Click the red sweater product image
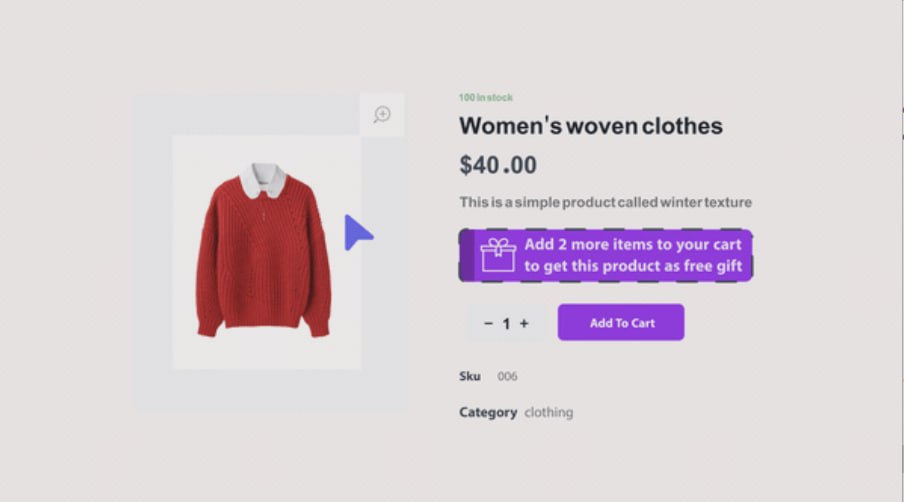Image resolution: width=904 pixels, height=502 pixels. 263,250
